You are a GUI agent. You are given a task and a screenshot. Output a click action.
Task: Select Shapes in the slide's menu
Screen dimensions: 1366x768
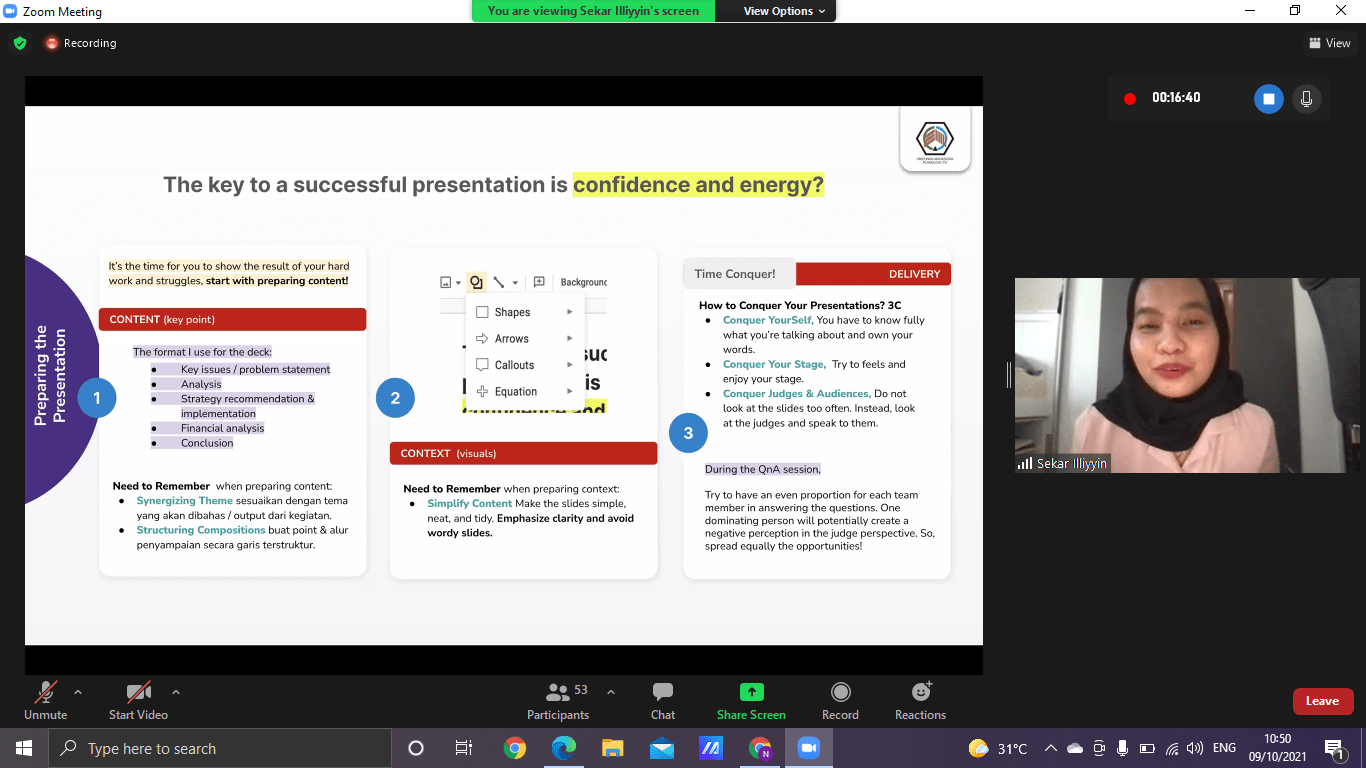(x=512, y=312)
